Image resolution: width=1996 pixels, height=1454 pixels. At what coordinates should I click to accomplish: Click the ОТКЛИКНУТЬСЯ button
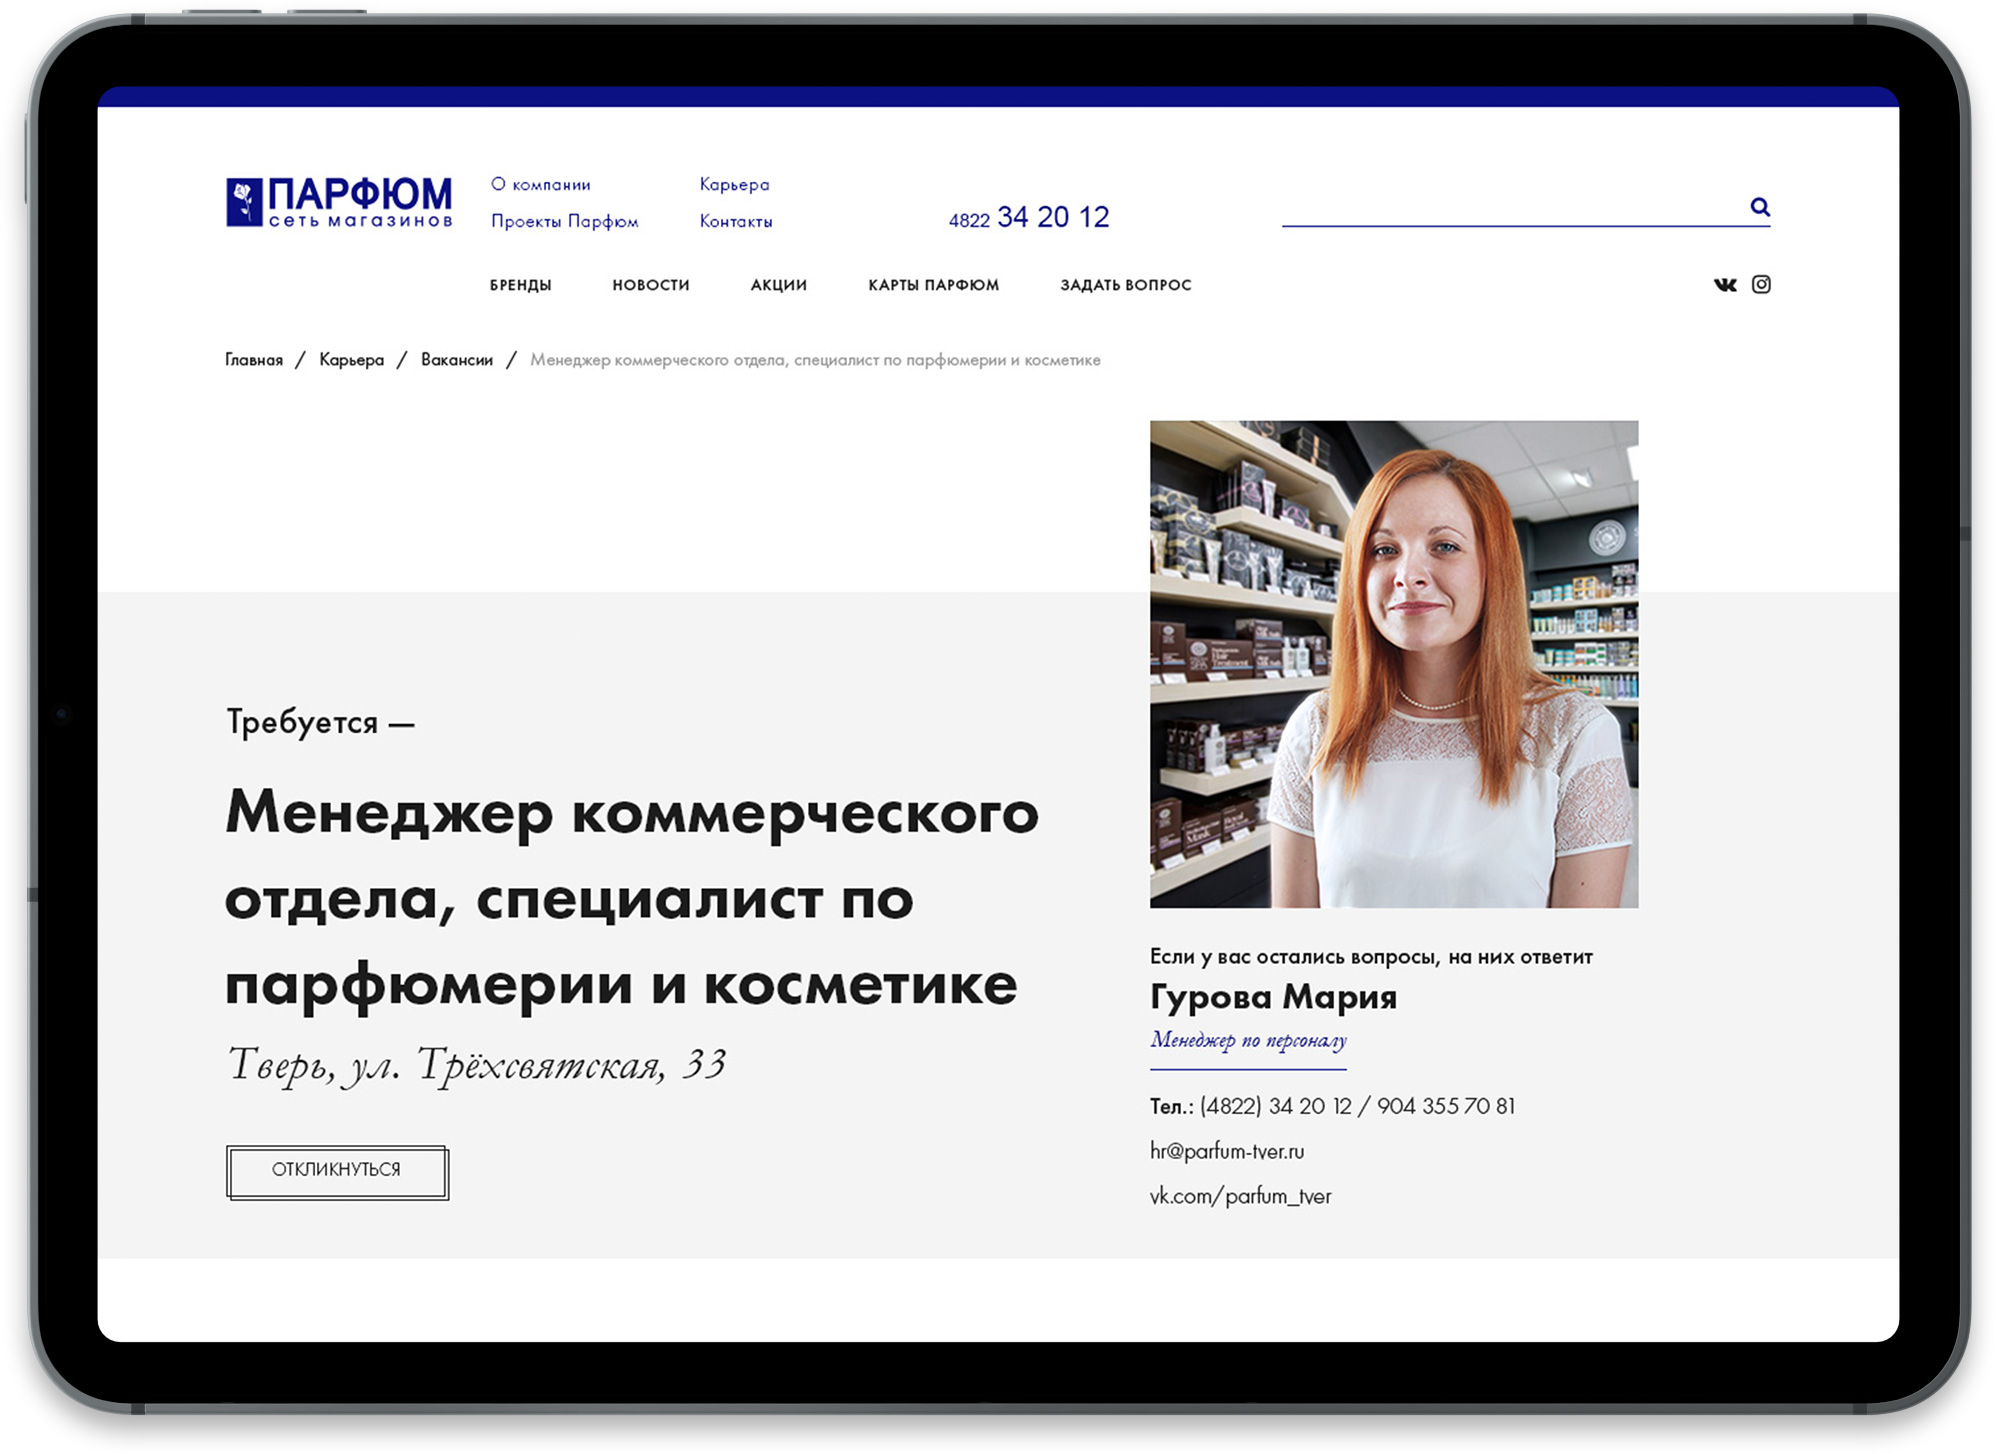point(337,1172)
